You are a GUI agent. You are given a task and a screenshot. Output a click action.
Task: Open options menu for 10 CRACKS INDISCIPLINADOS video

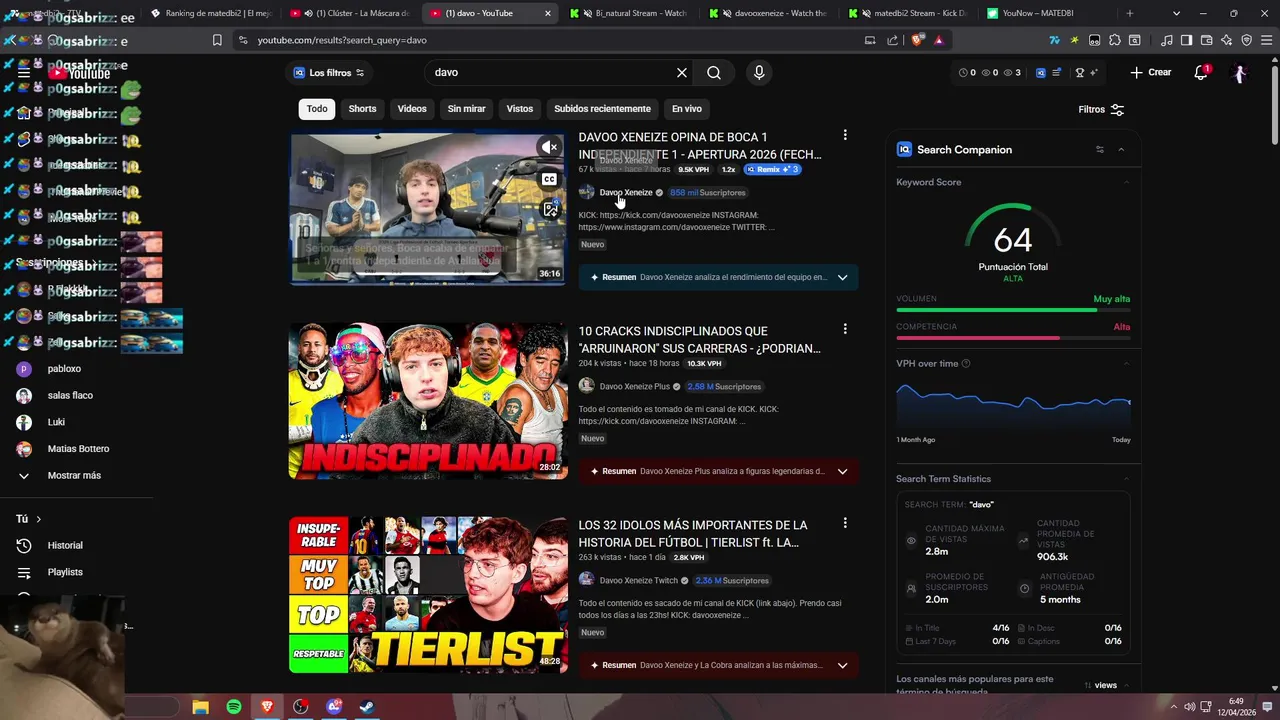pyautogui.click(x=845, y=329)
